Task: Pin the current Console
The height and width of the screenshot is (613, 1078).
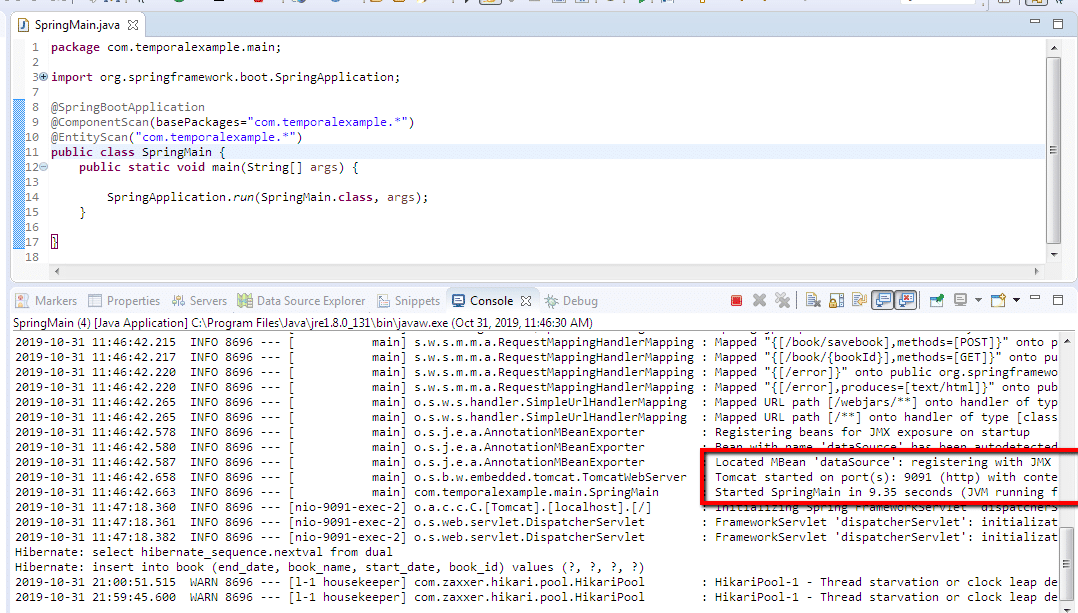Action: point(936,300)
